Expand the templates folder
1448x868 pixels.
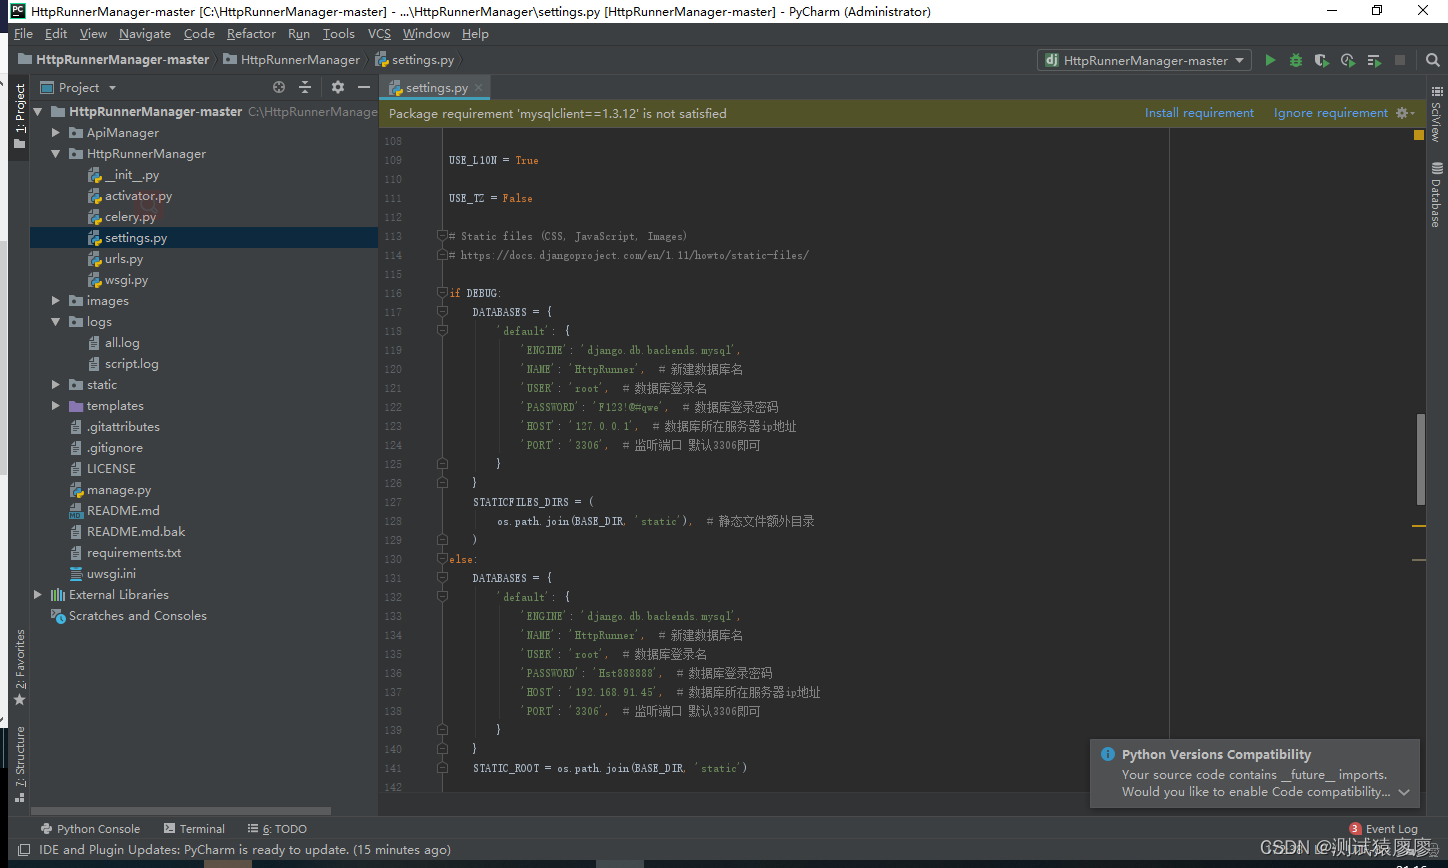point(55,405)
